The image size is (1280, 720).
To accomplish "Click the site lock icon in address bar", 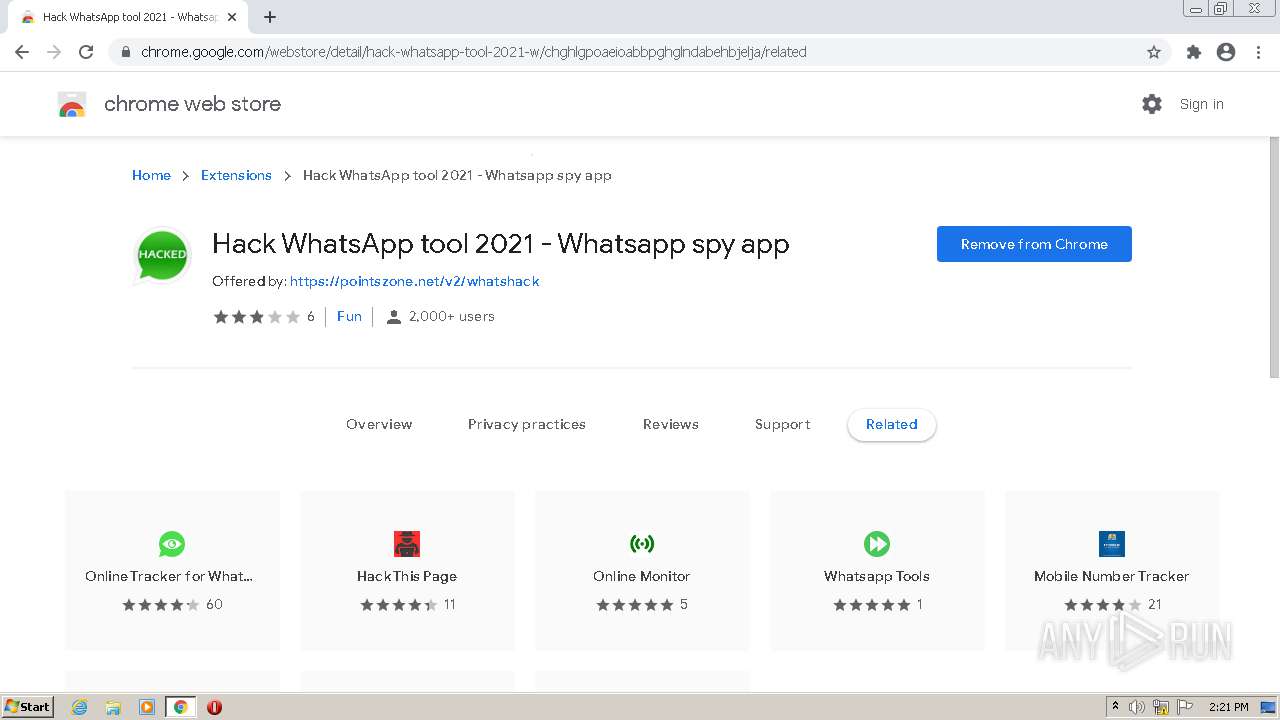I will [x=126, y=52].
